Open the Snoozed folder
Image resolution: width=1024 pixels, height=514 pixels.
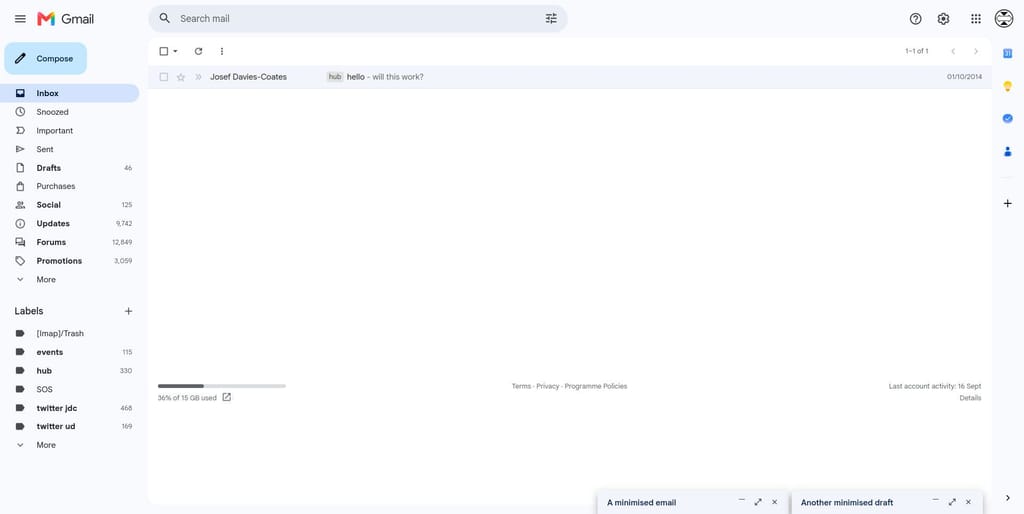point(70,112)
